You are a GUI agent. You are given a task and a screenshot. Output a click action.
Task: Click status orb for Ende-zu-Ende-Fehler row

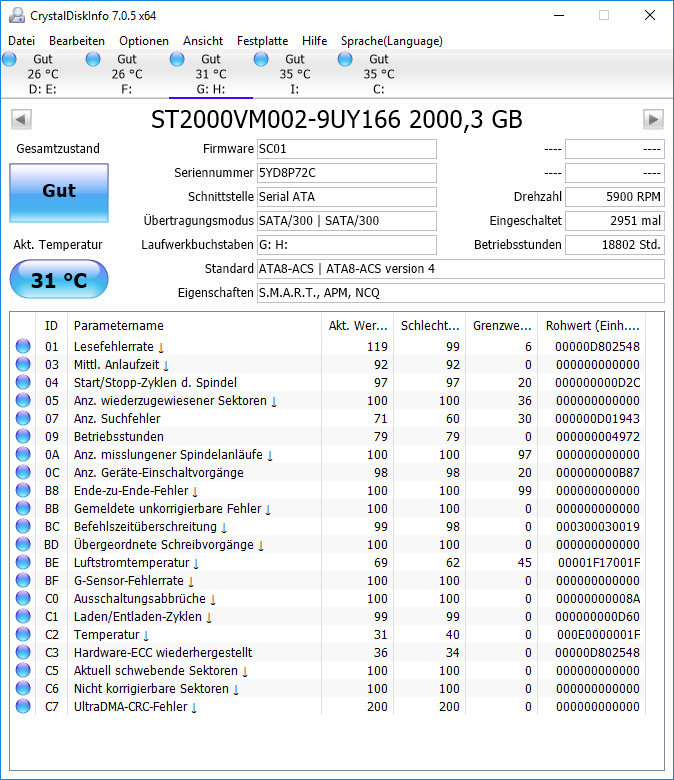[23, 490]
